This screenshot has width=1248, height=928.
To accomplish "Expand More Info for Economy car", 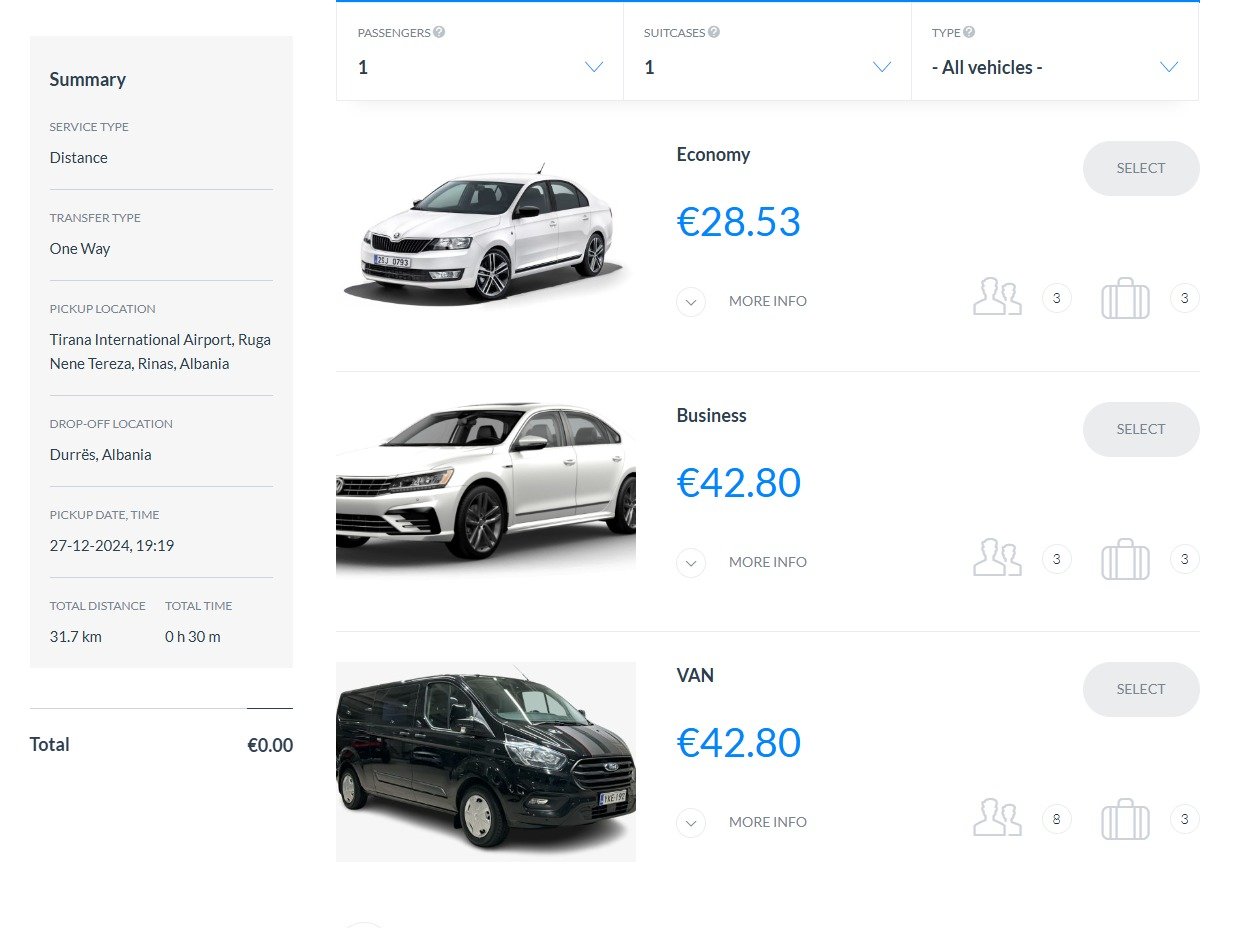I will pos(691,301).
